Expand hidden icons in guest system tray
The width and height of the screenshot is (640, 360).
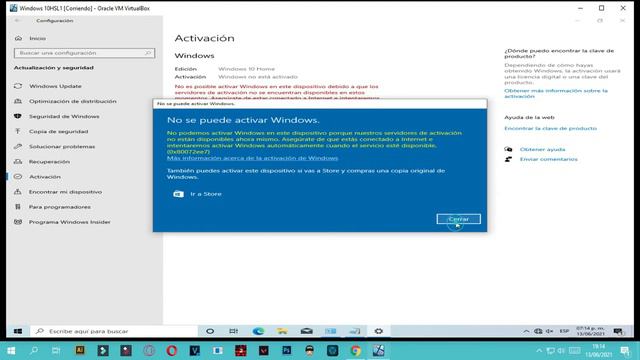tap(526, 331)
